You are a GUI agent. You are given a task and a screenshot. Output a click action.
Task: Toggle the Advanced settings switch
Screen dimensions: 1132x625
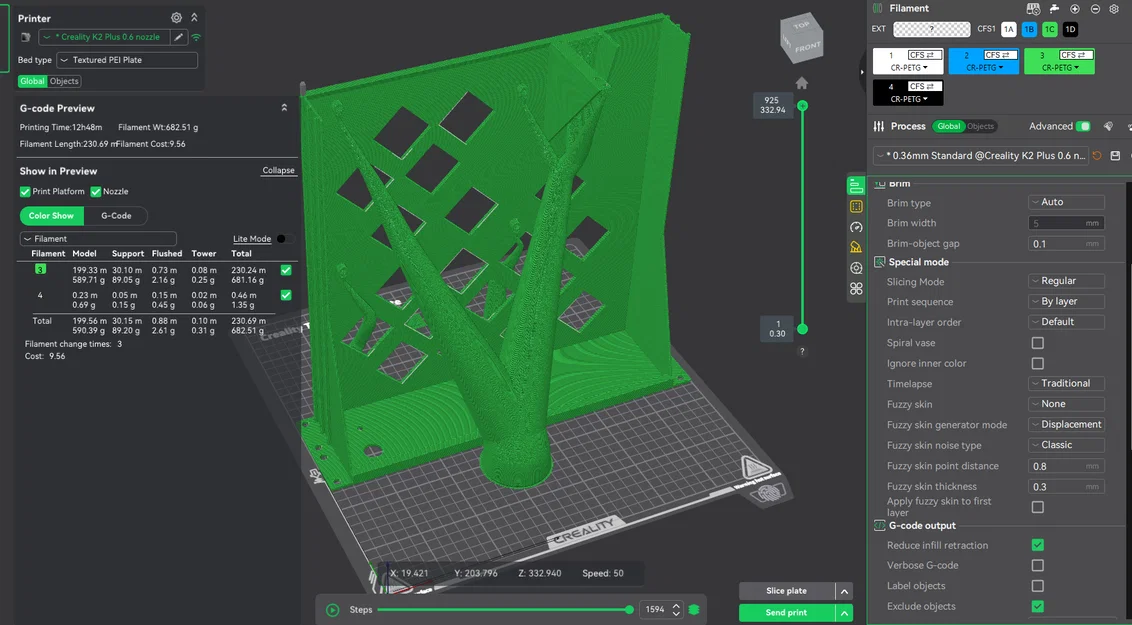(x=1083, y=126)
